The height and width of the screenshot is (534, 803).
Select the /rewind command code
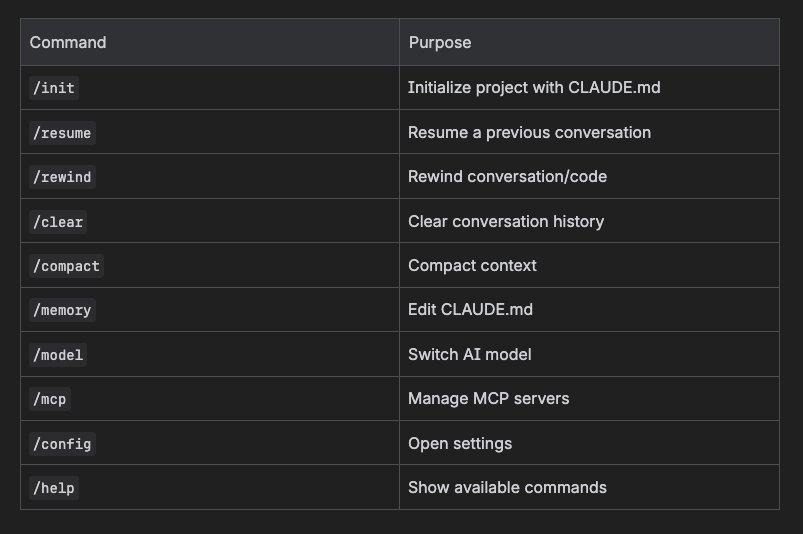pos(62,177)
